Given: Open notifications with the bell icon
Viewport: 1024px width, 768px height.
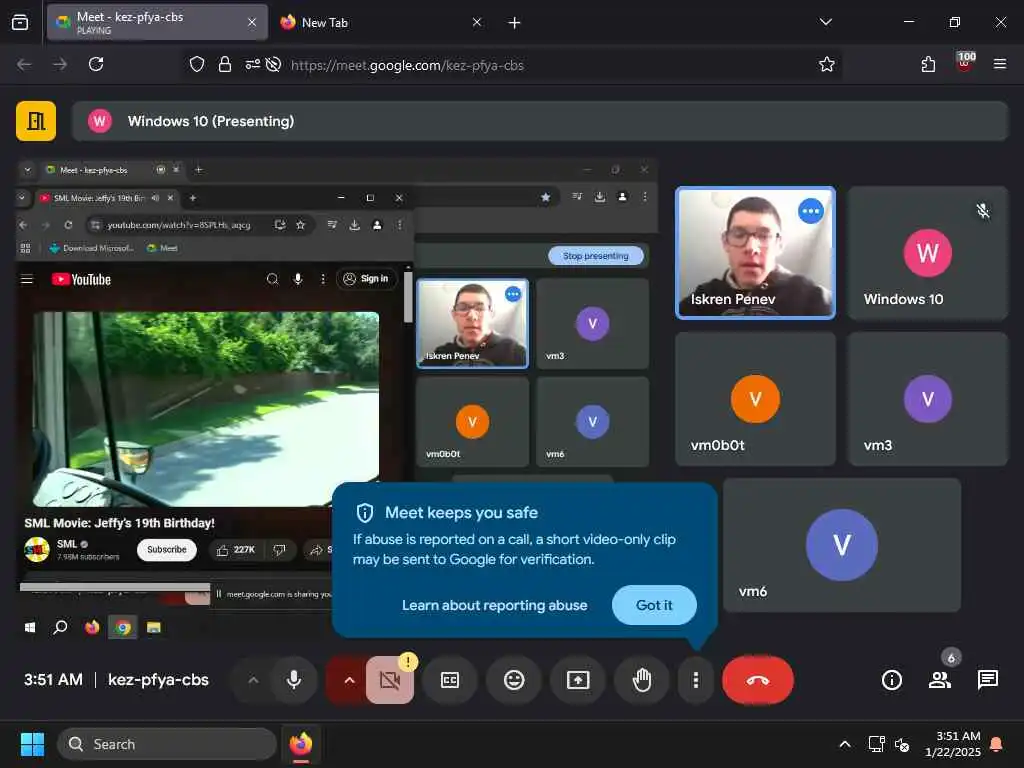Looking at the screenshot, I should (997, 744).
